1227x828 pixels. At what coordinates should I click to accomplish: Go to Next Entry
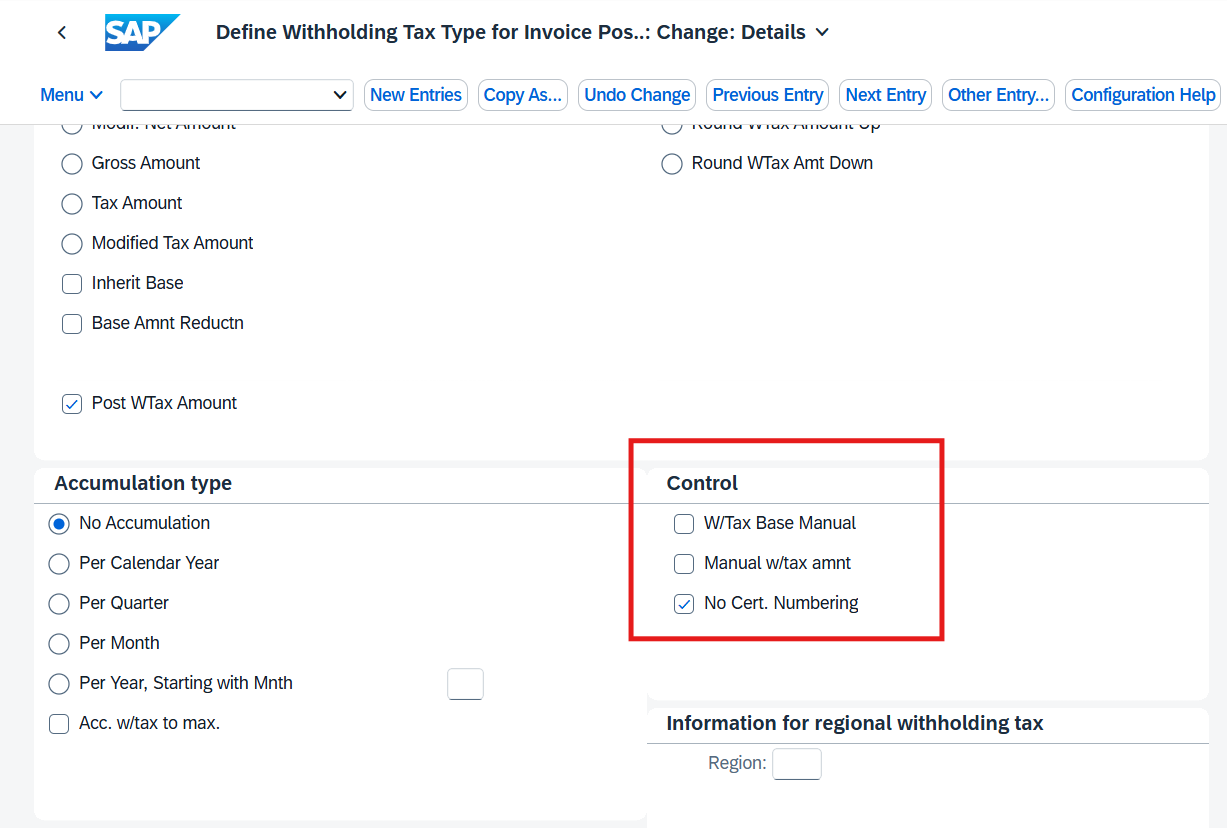point(886,95)
